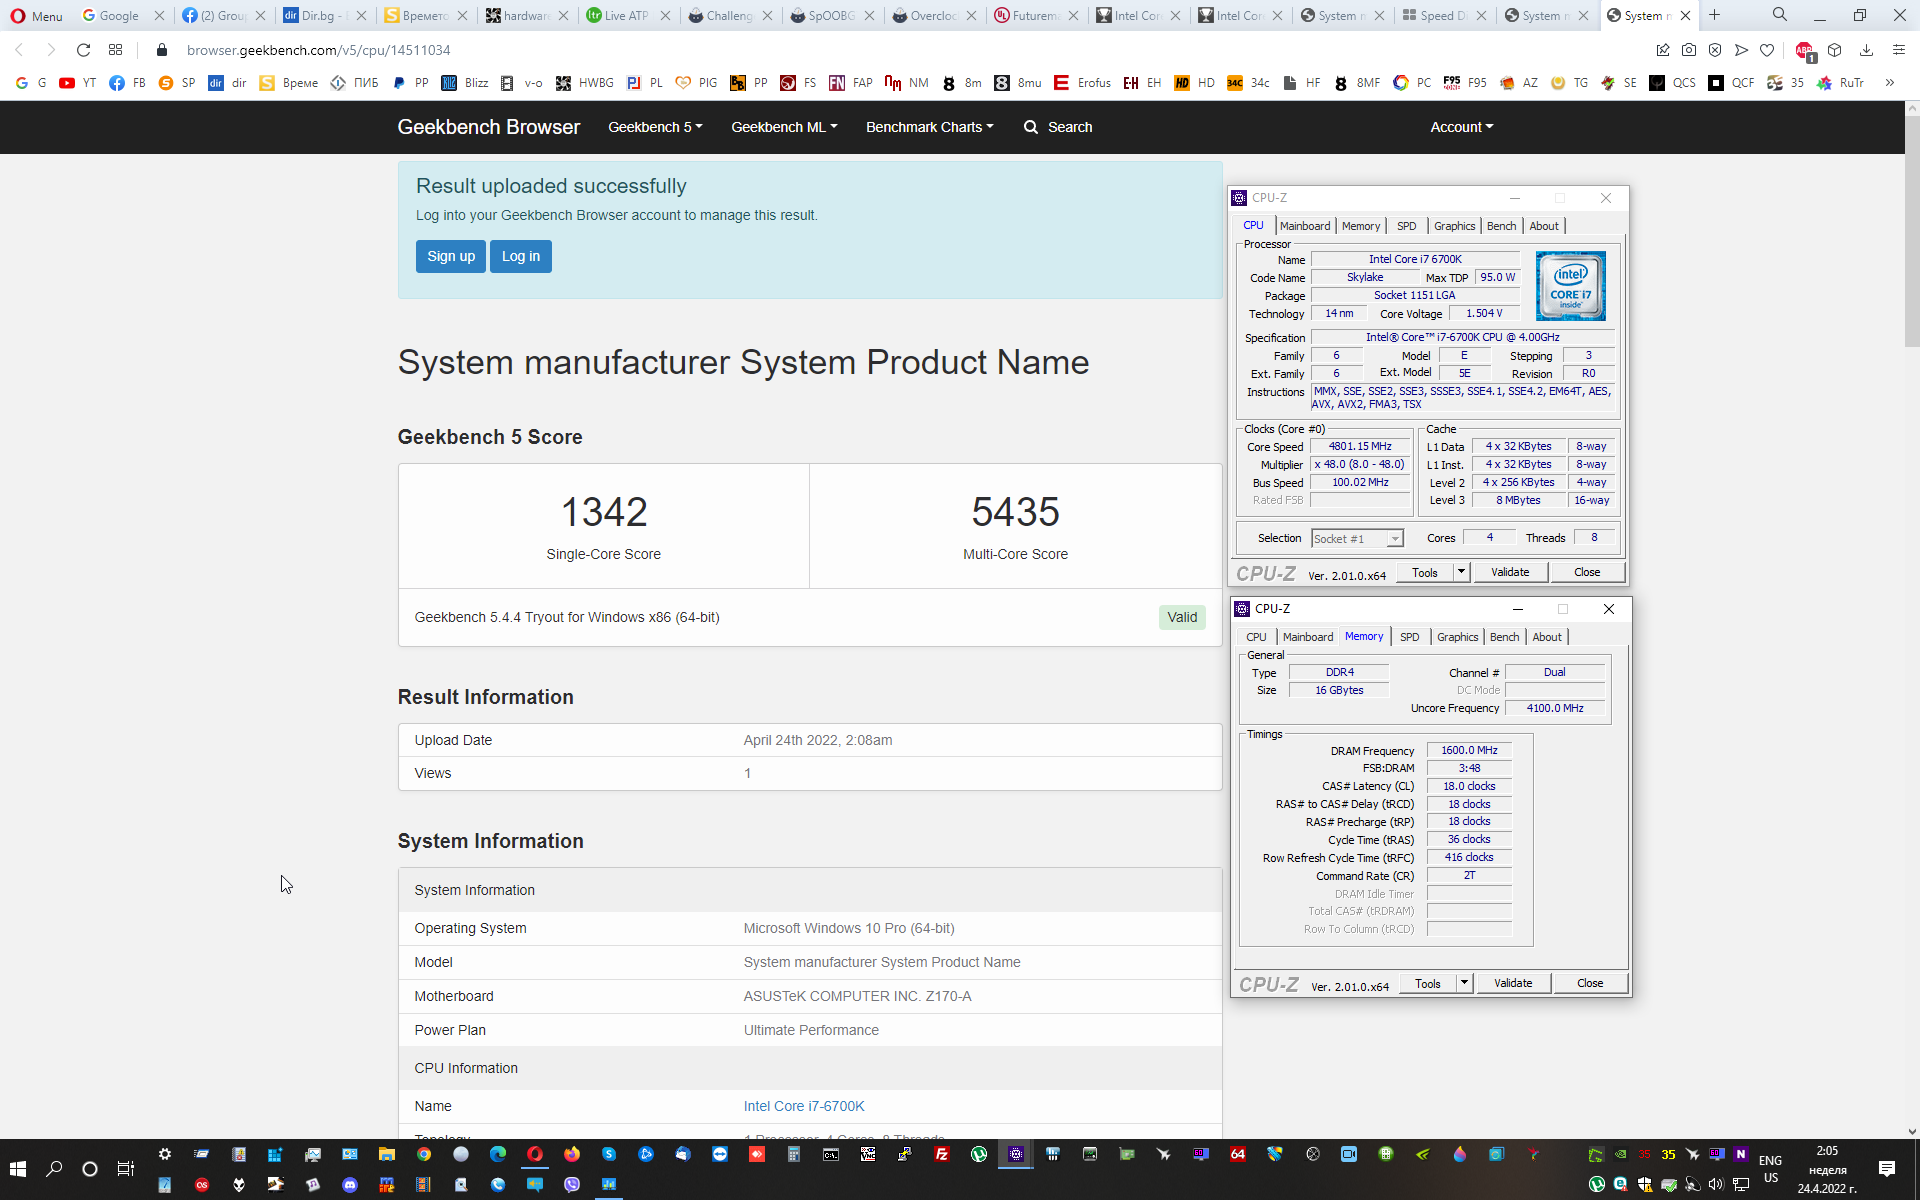Open Discord from the taskbar
This screenshot has width=1920, height=1200.
(350, 1185)
